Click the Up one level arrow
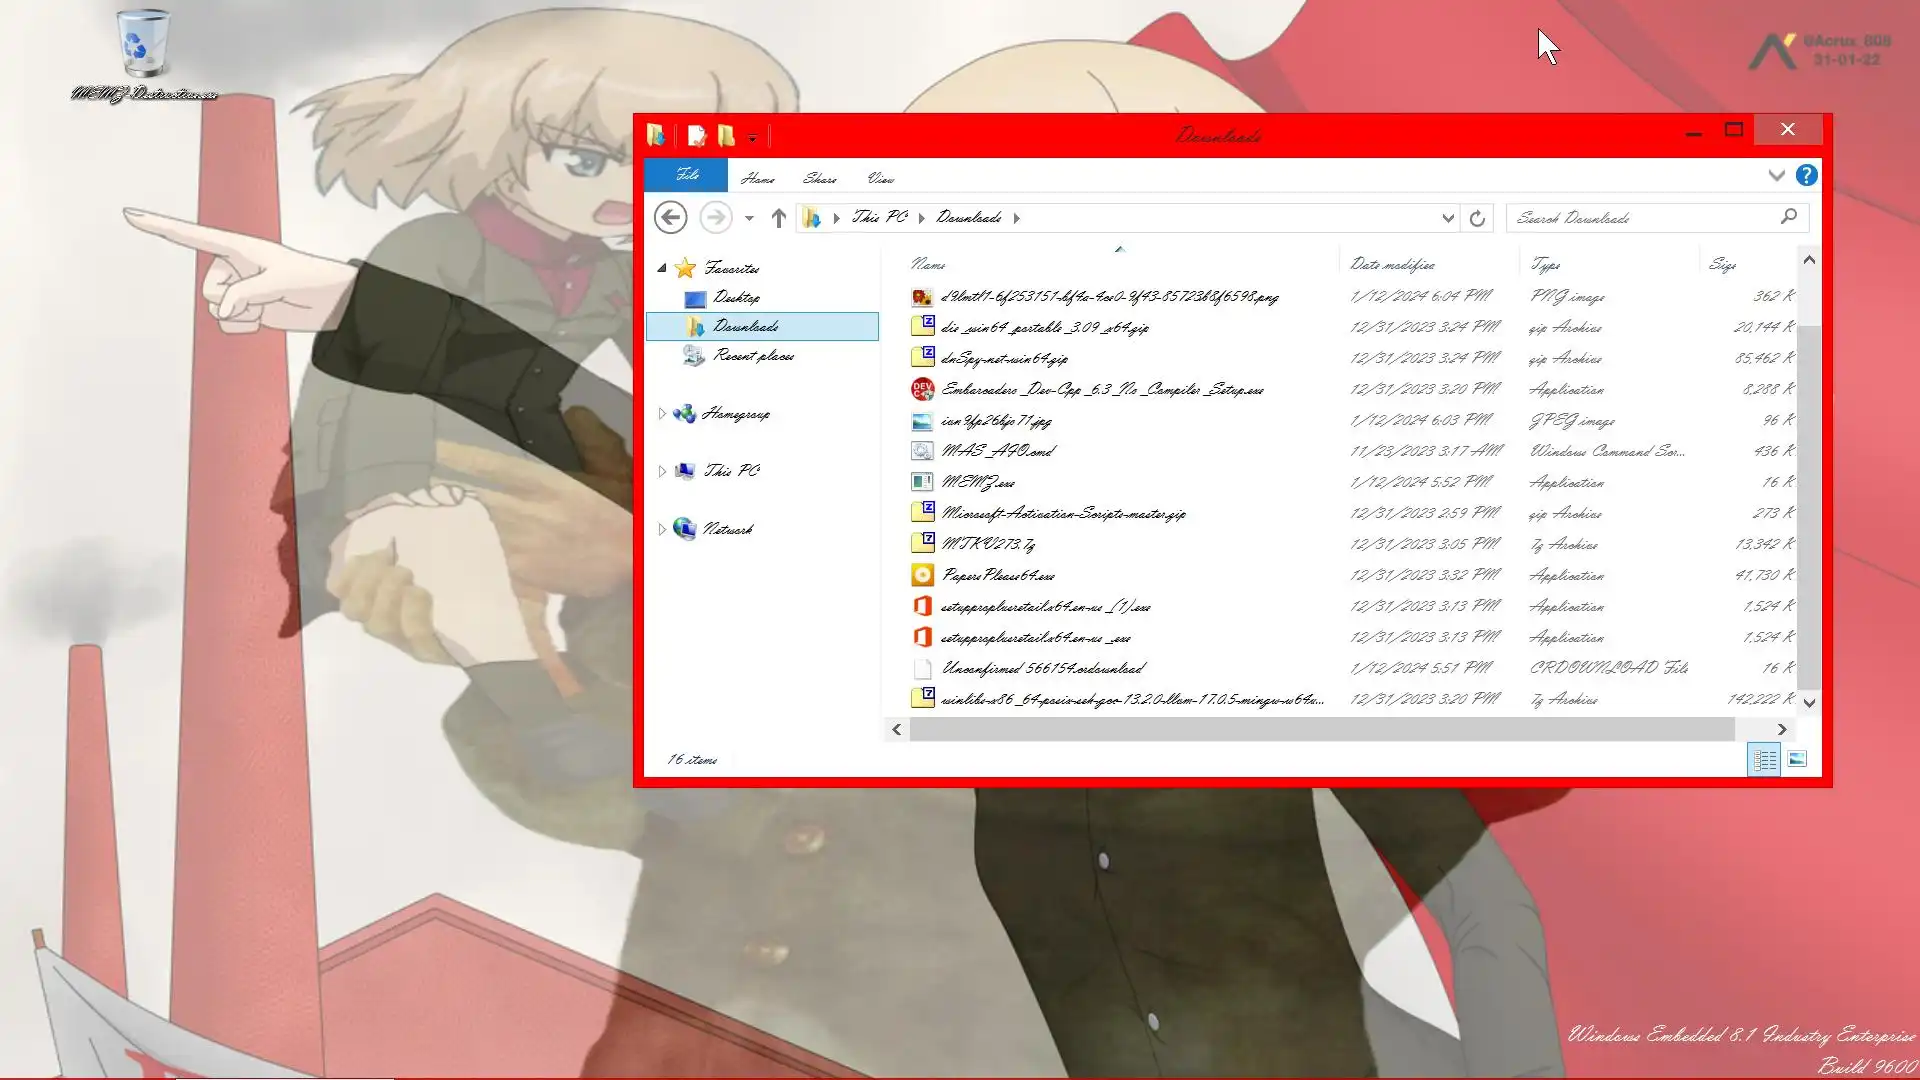The image size is (1920, 1080). [x=779, y=217]
